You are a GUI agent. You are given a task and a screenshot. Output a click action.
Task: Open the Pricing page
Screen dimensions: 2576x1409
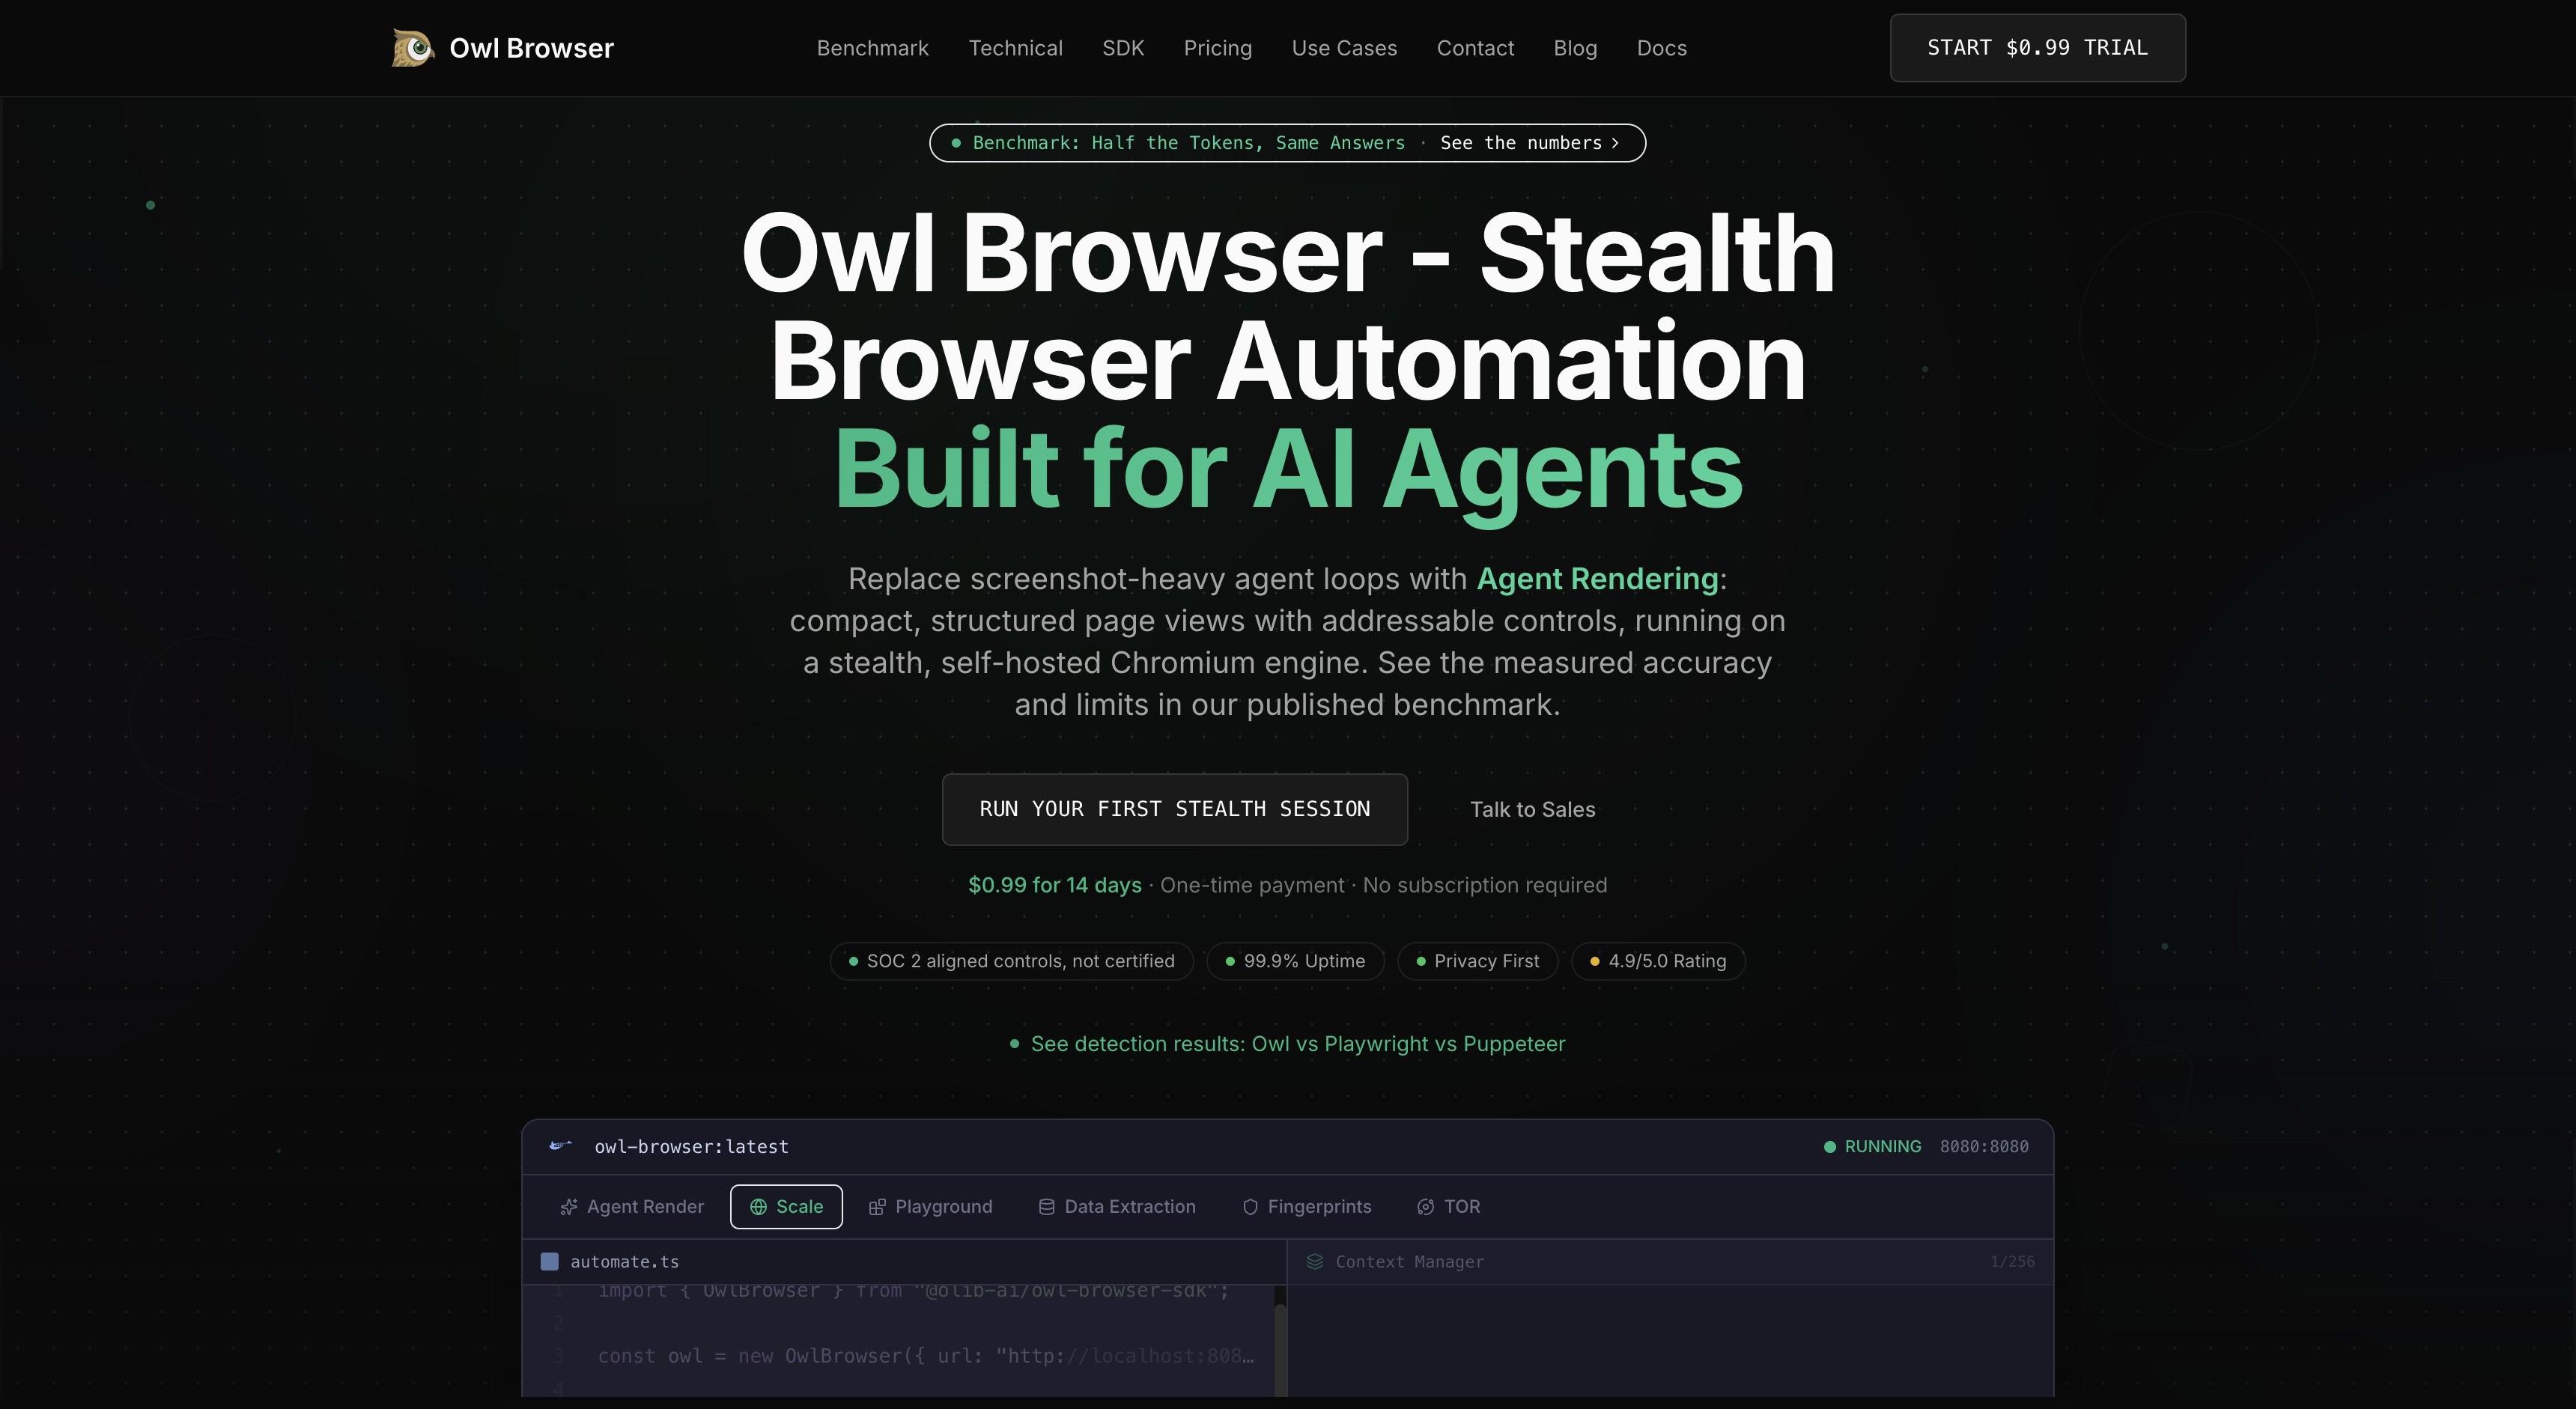pyautogui.click(x=1217, y=48)
